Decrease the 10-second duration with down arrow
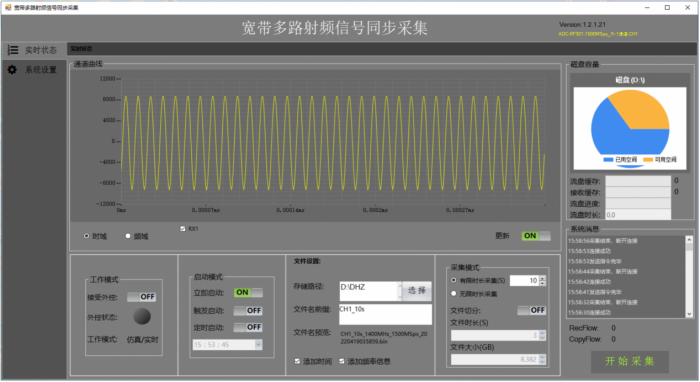700x382 pixels. click(542, 283)
